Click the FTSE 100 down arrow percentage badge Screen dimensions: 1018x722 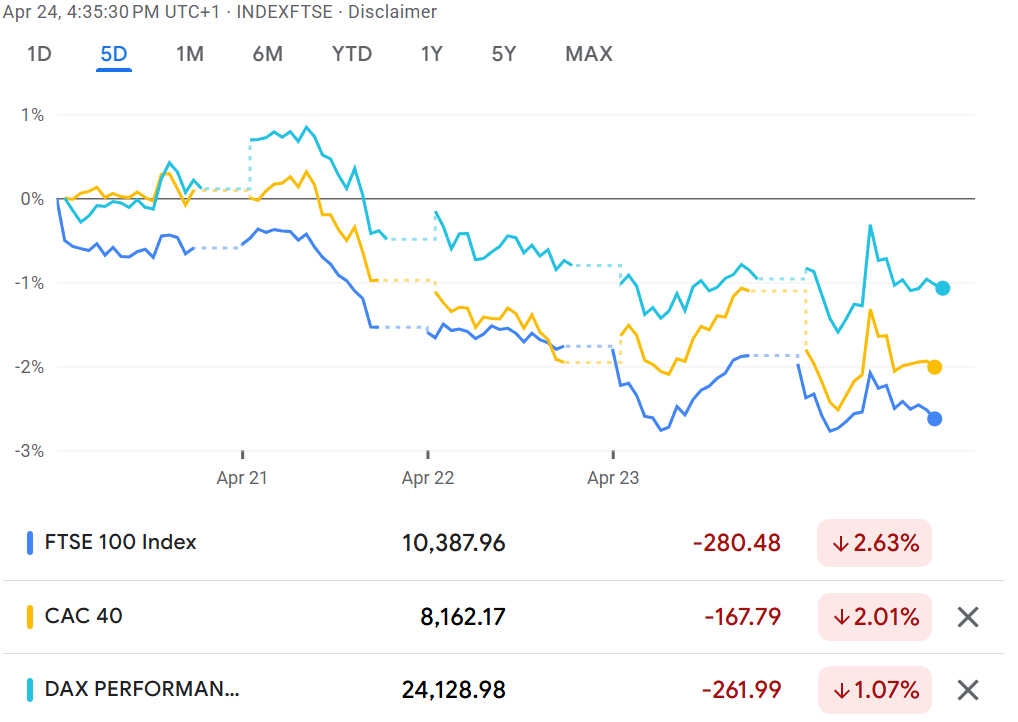click(874, 544)
